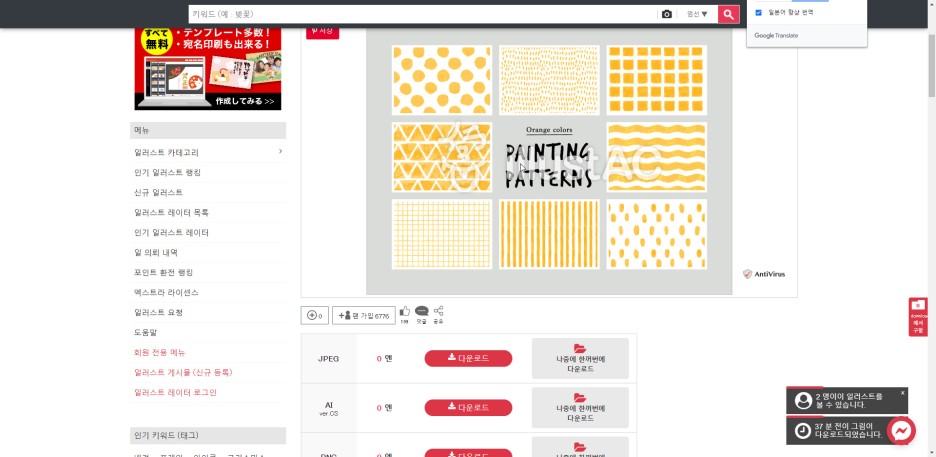
Task: Open 일러스트 레이터 목록 menu item
Action: point(171,212)
